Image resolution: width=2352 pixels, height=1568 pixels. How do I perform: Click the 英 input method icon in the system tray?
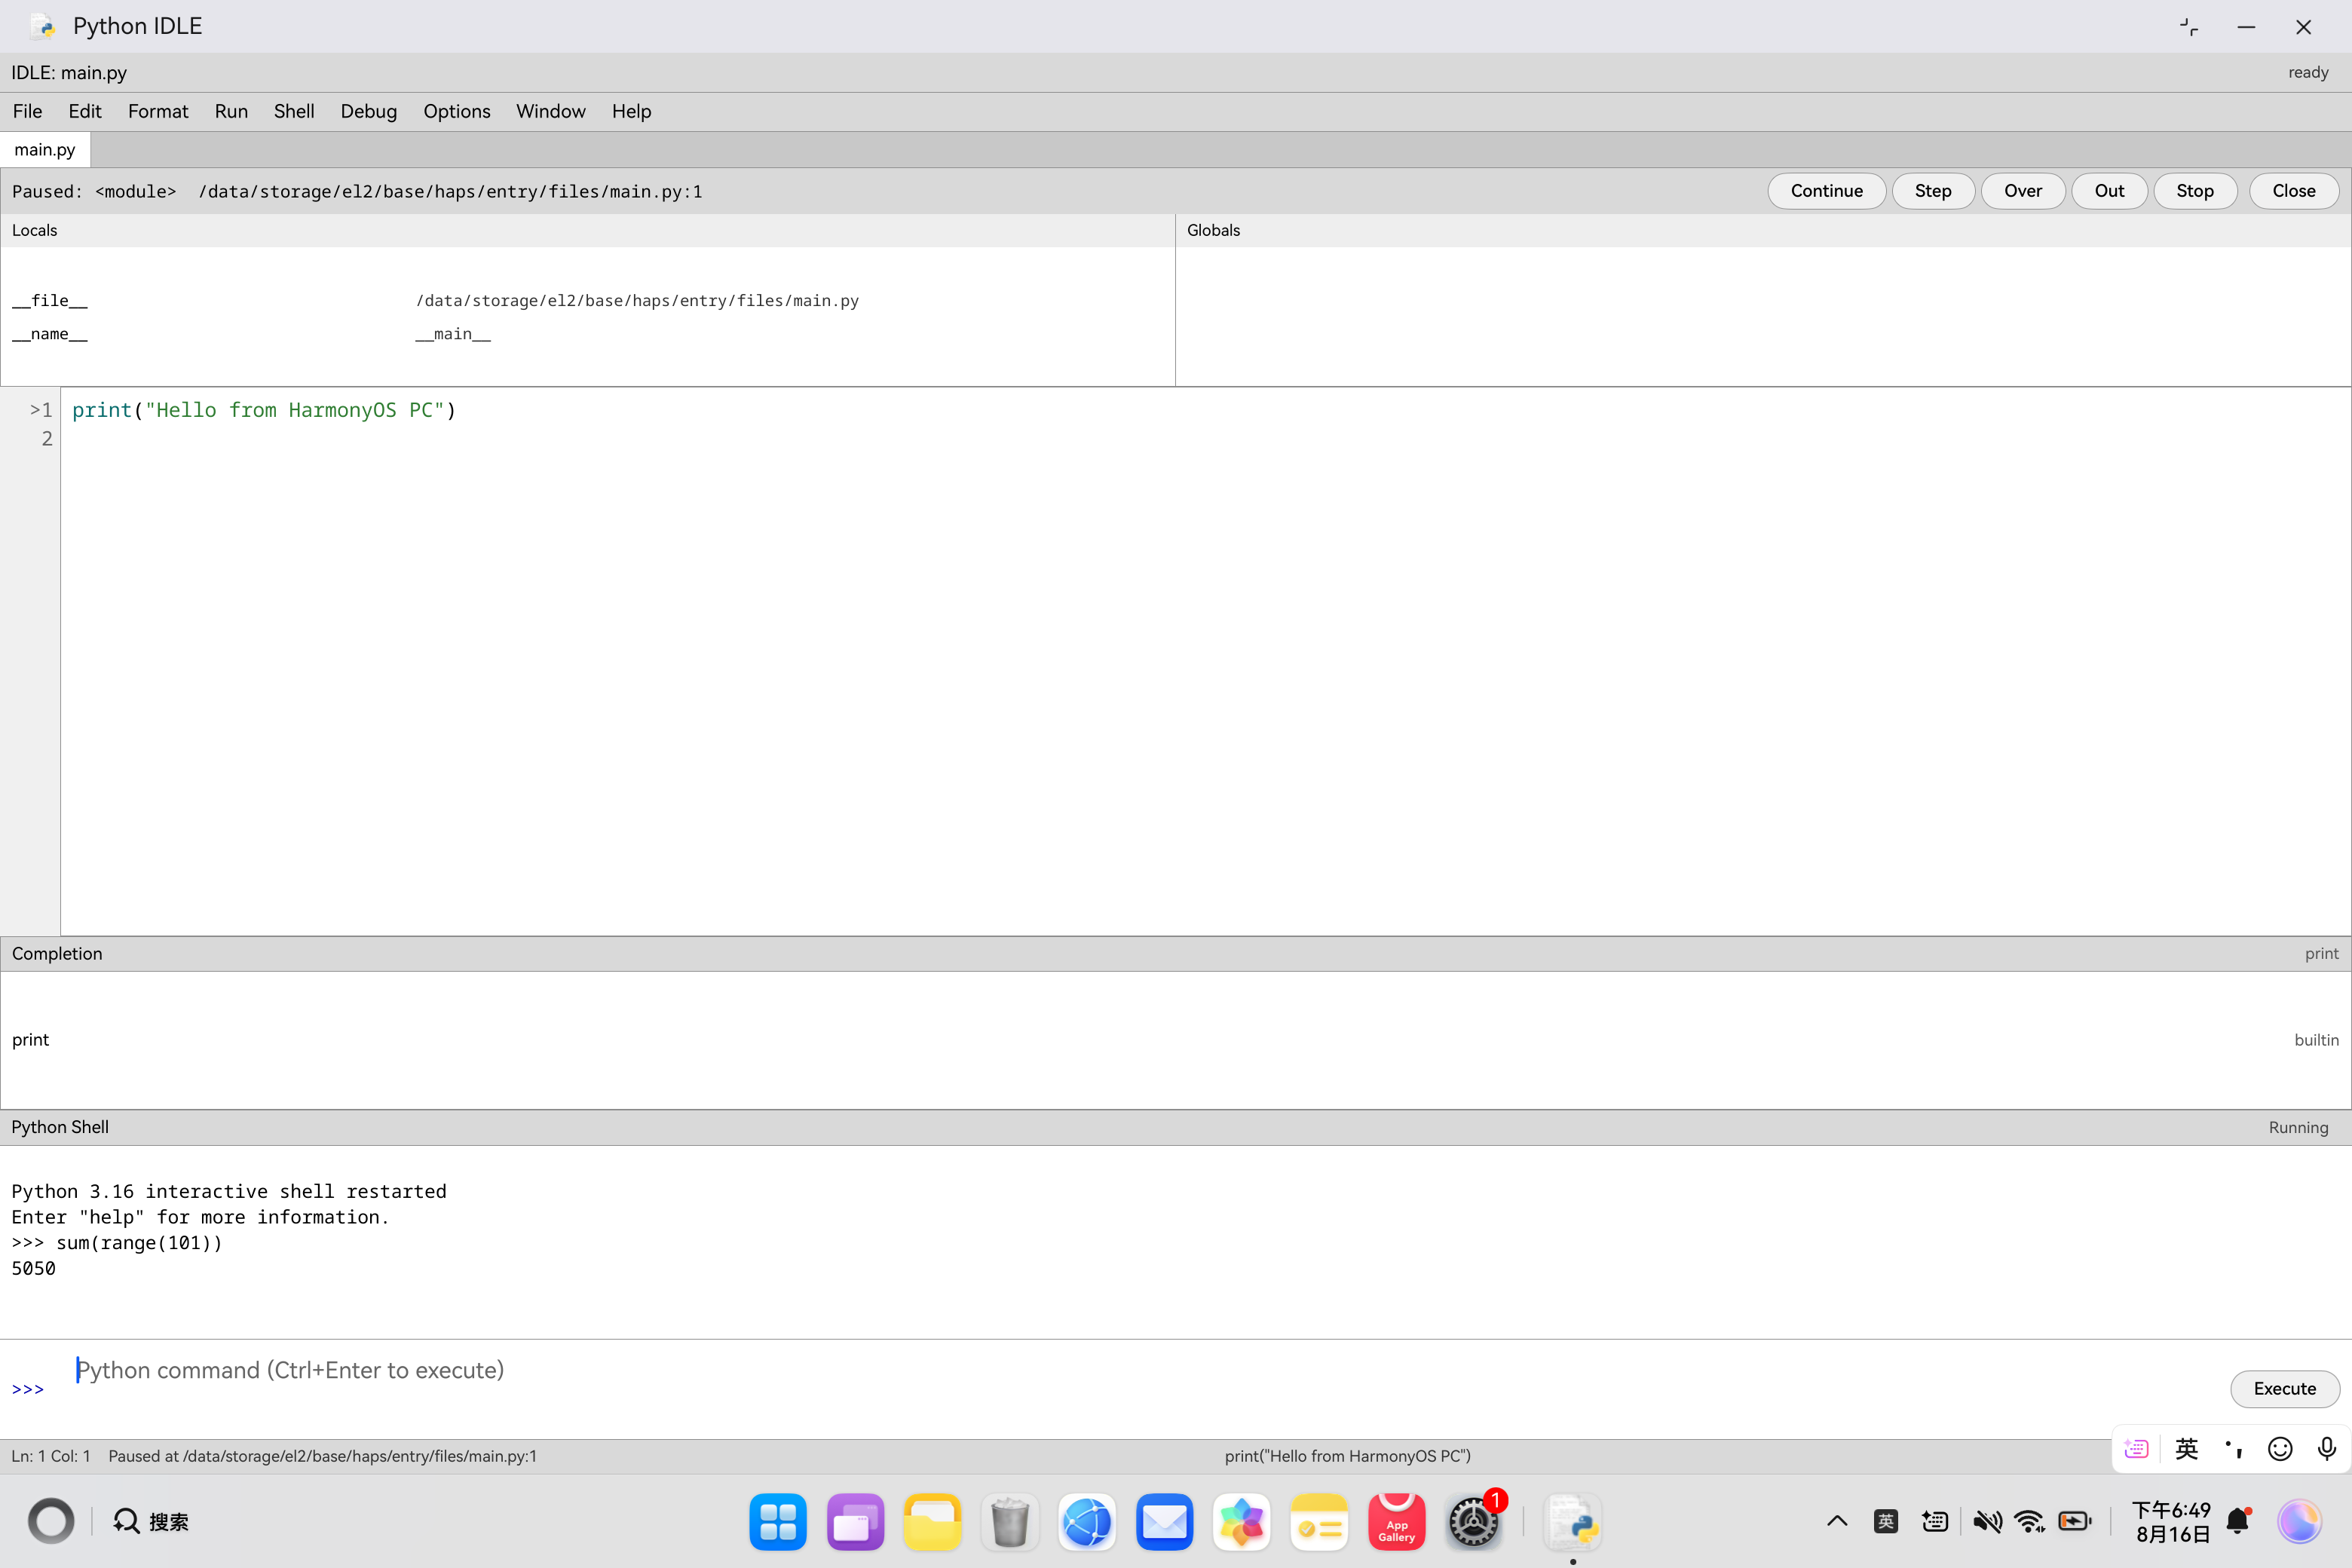[x=1886, y=1521]
